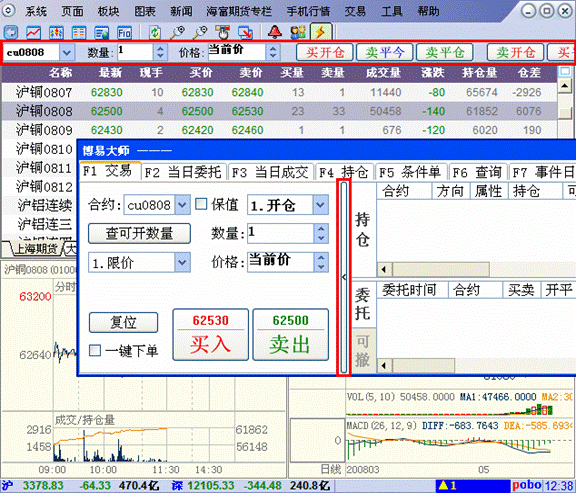Click the panel collapse arrow divider
576x493 pixels.
coord(344,277)
